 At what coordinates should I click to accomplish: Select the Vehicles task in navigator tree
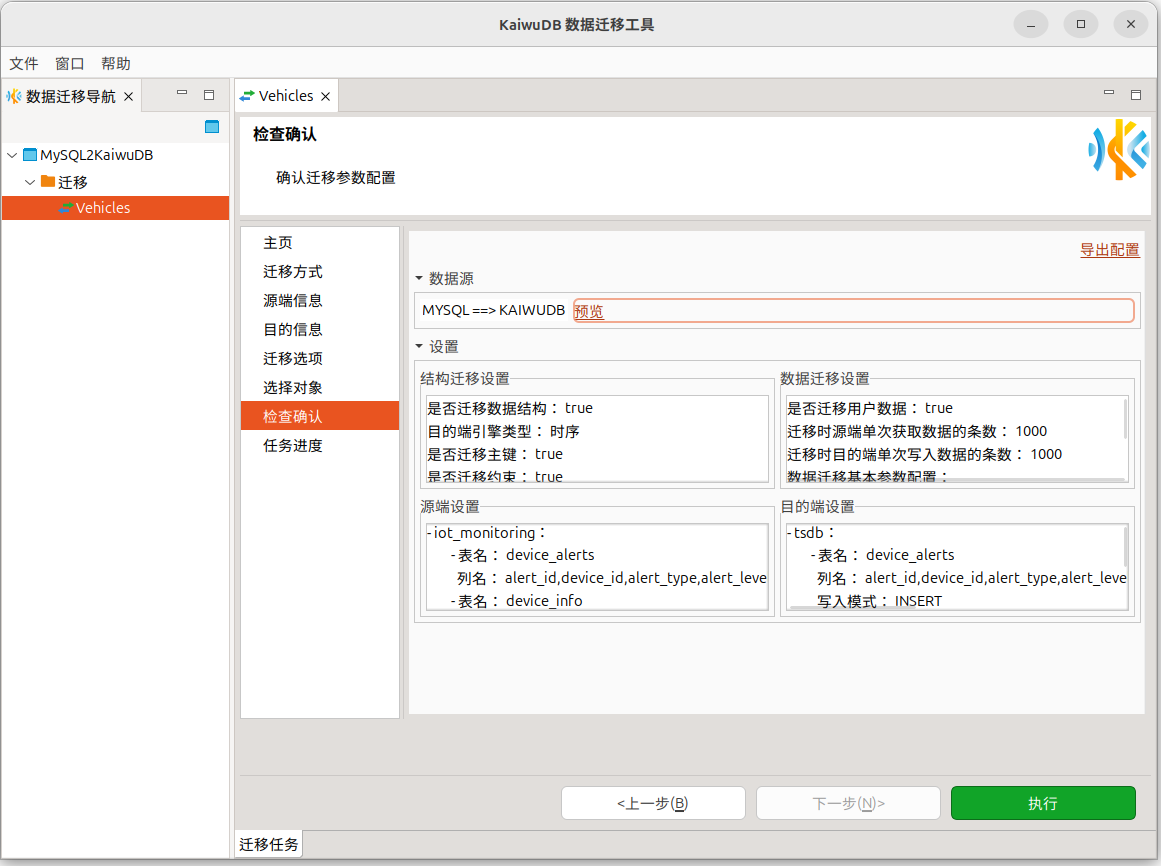103,208
